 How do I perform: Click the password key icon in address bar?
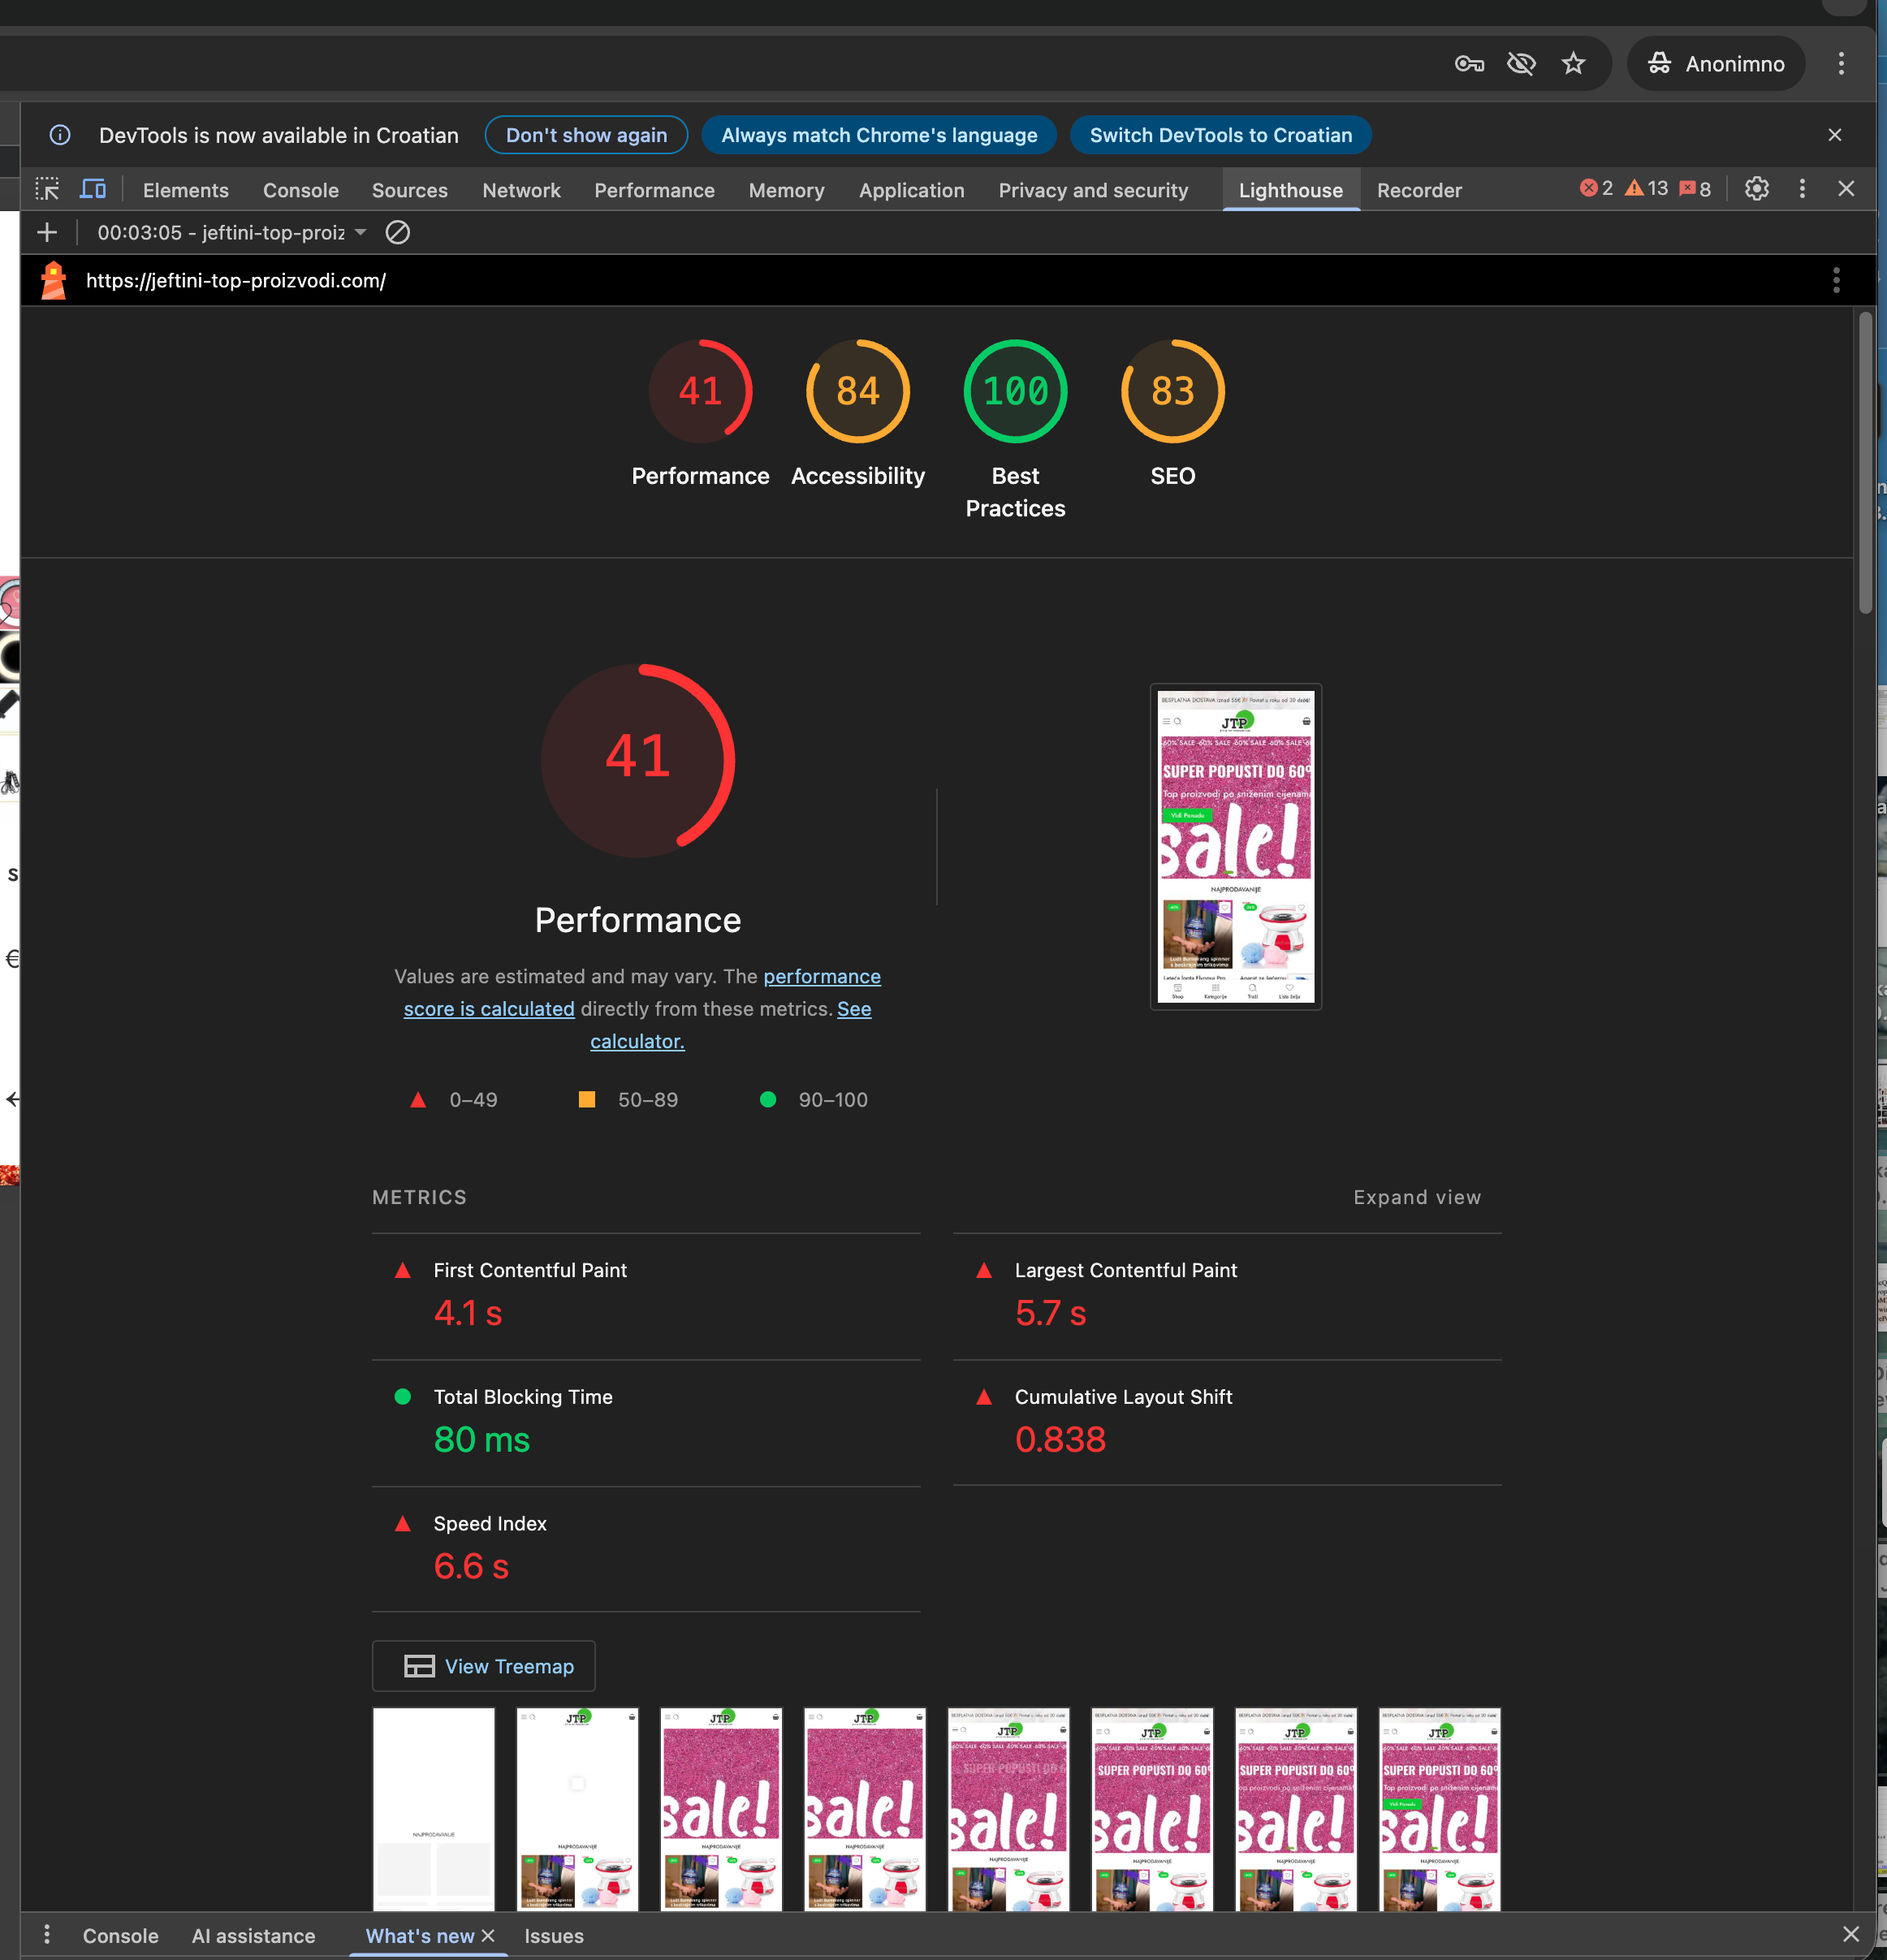tap(1468, 64)
